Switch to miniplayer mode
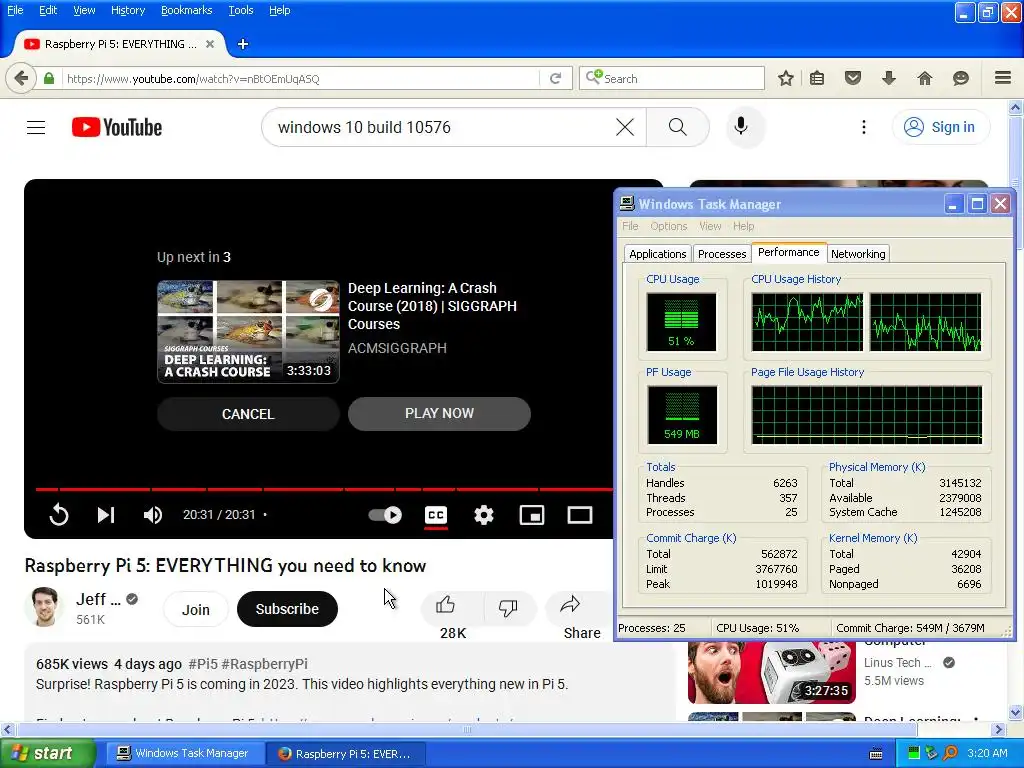This screenshot has height=768, width=1024. point(532,515)
